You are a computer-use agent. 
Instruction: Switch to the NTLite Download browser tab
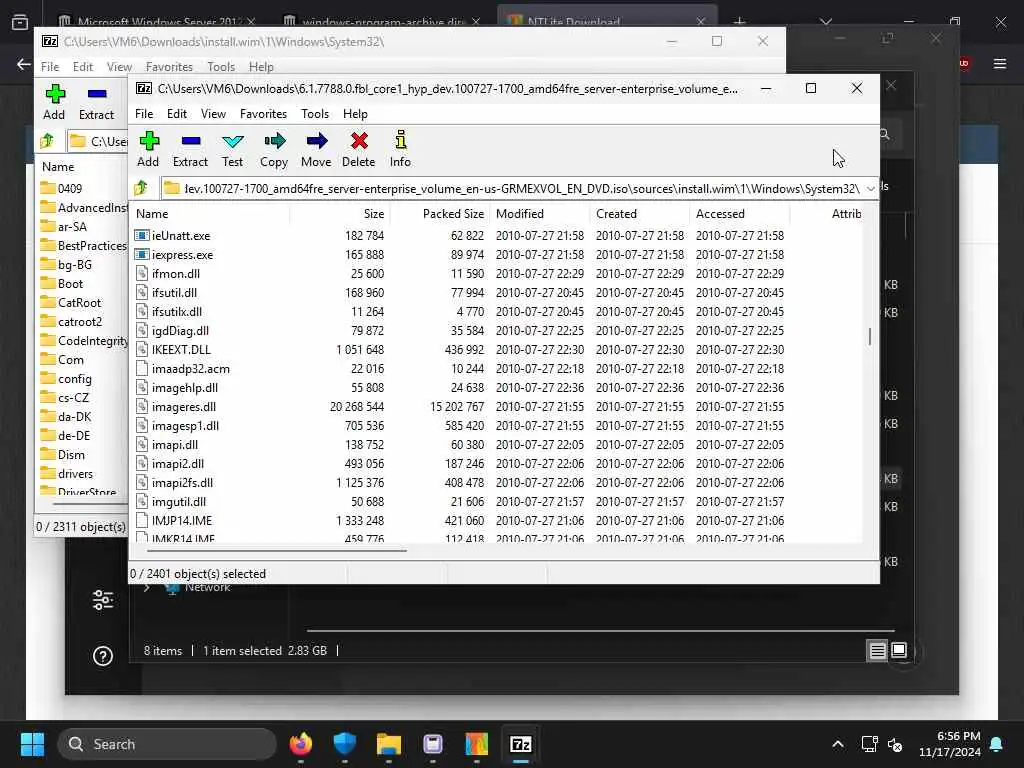coord(607,21)
